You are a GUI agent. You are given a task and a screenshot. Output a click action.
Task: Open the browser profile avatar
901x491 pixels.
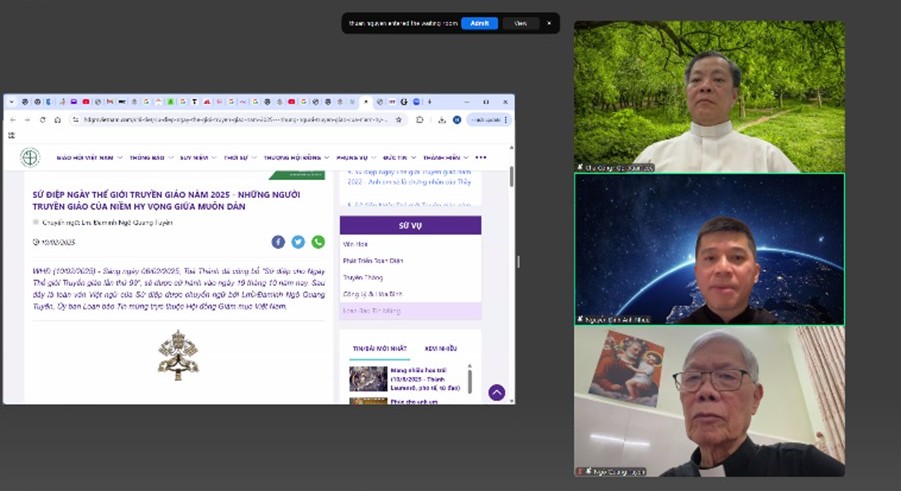tap(457, 120)
